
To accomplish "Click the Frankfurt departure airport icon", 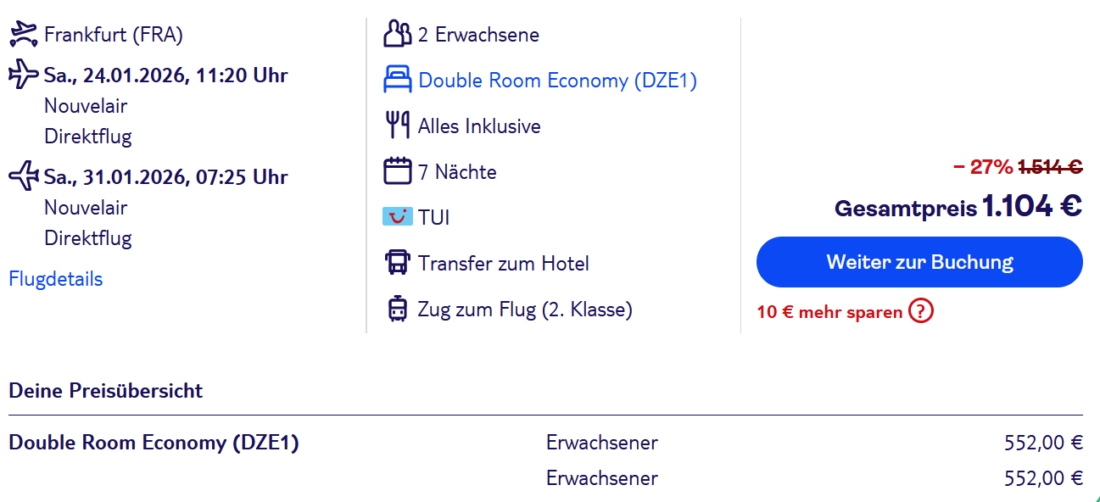I will tap(23, 35).
